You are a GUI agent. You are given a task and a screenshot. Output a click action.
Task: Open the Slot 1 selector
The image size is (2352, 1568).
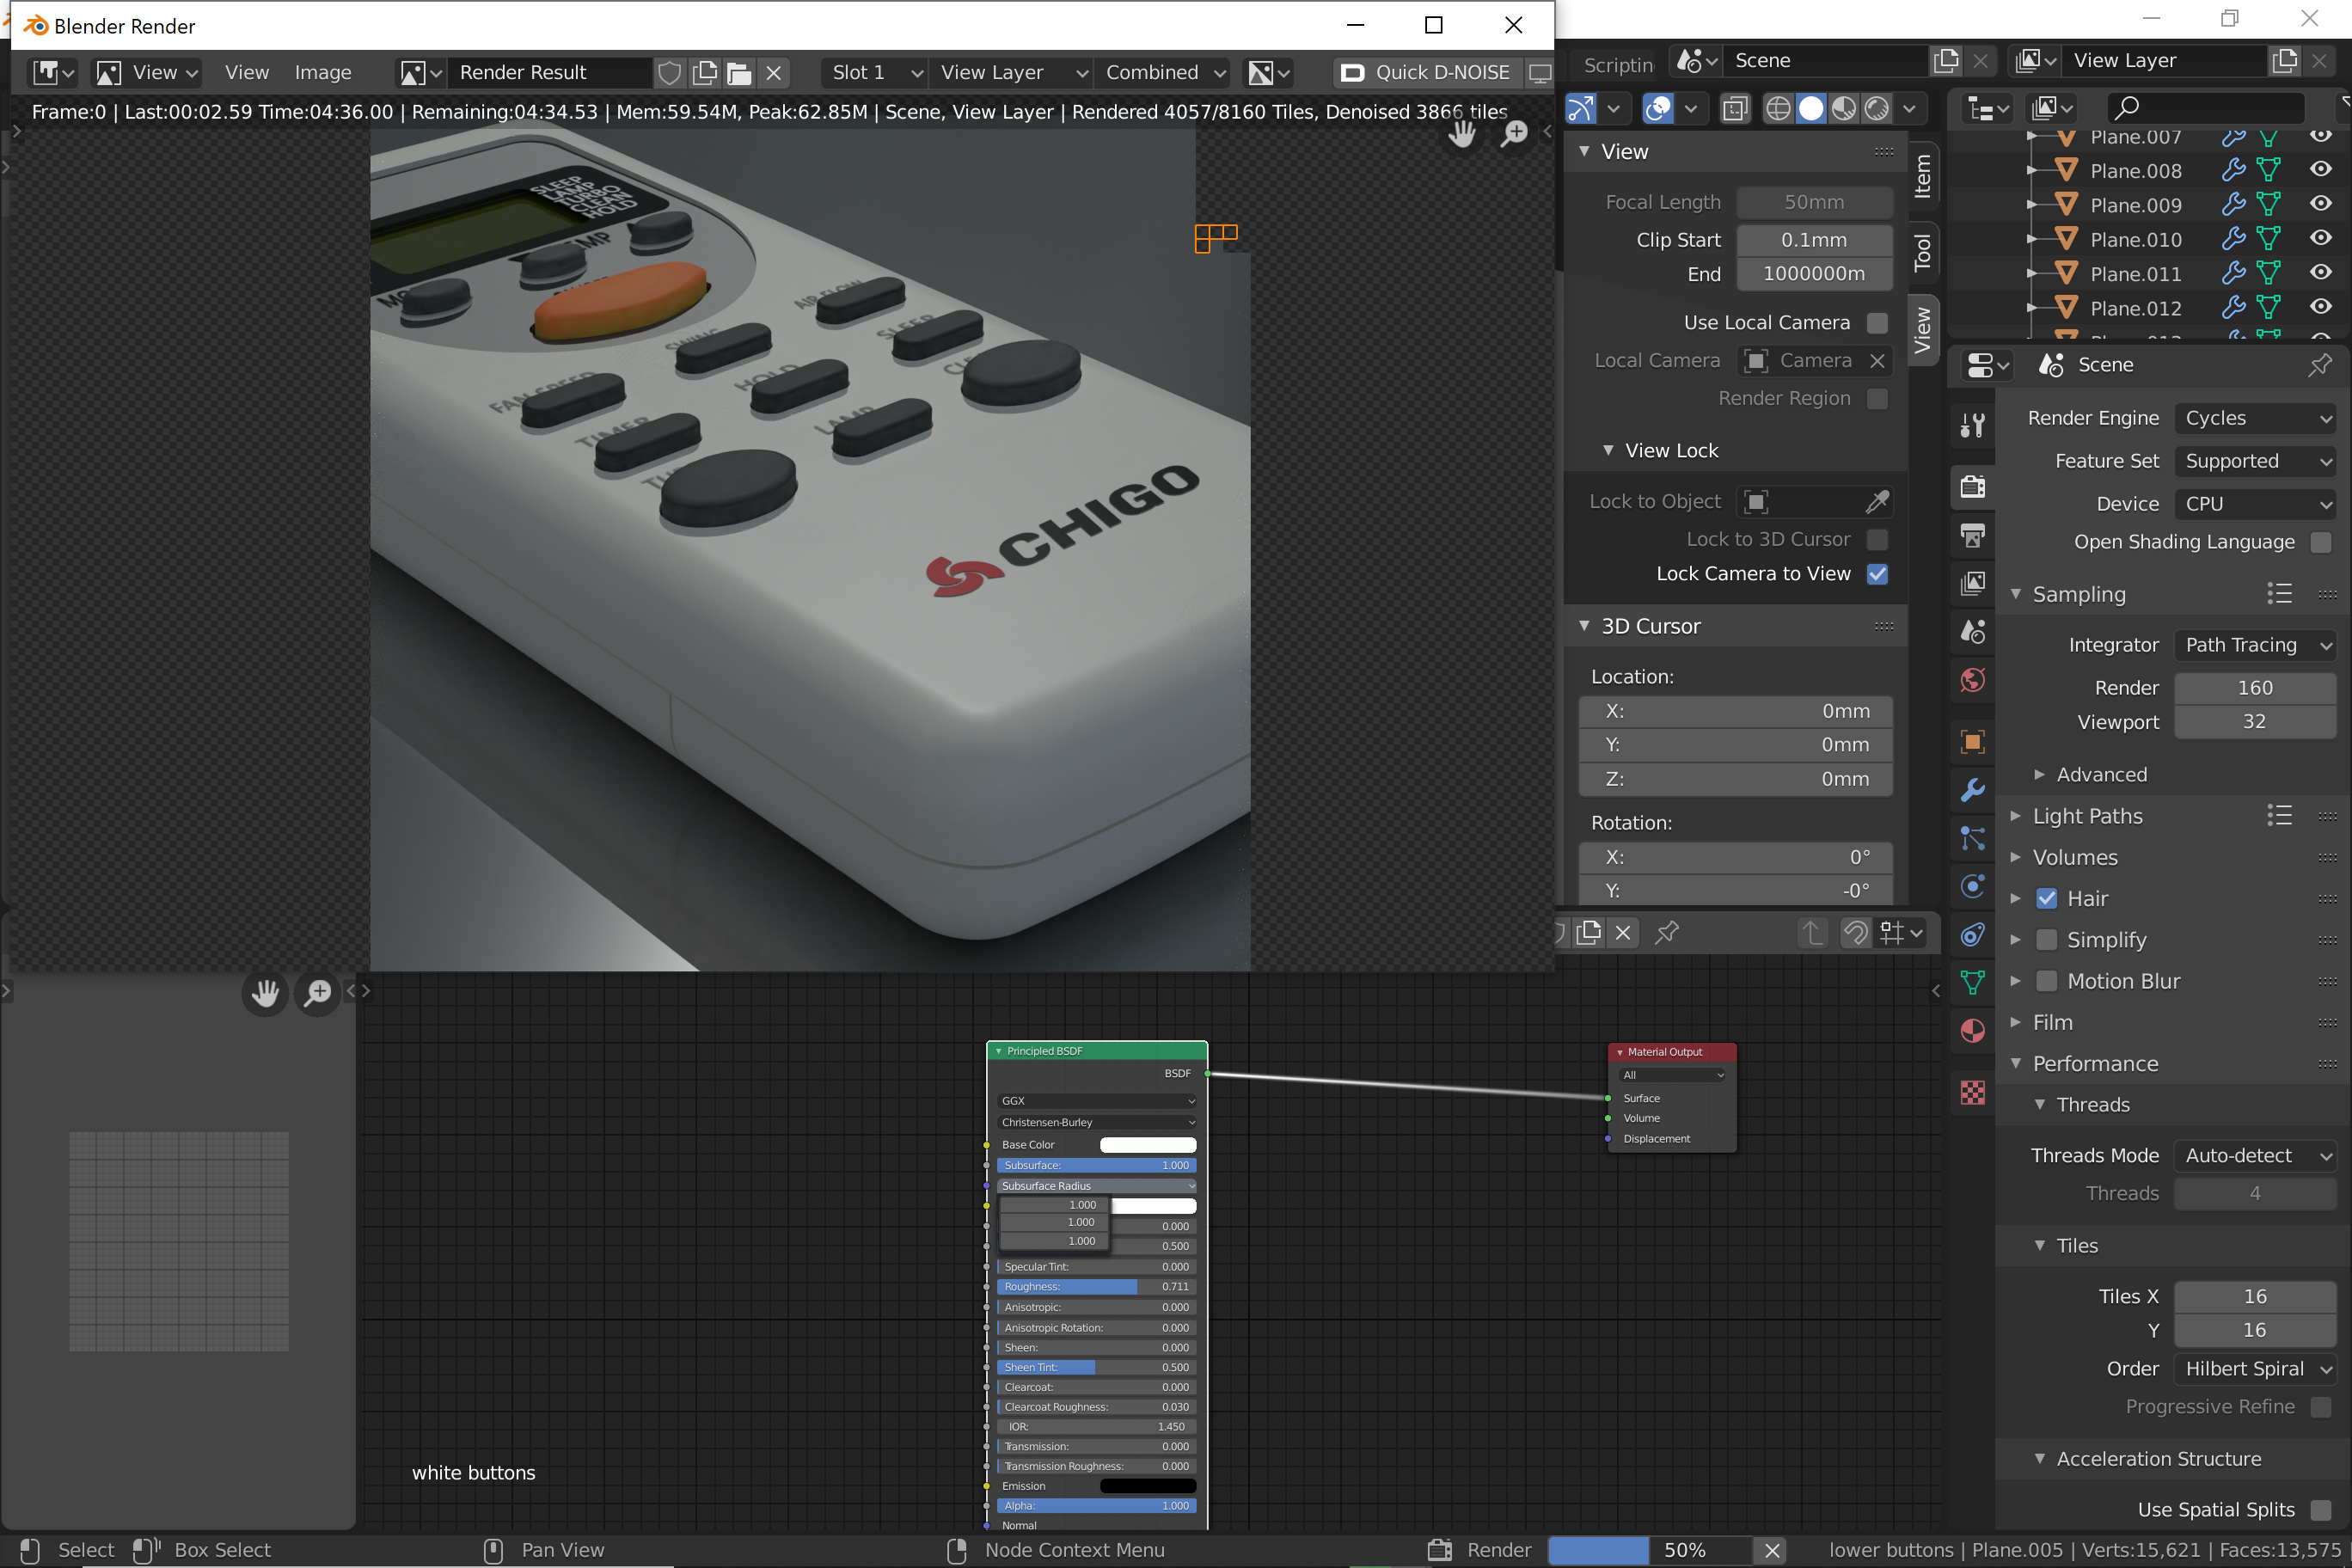pyautogui.click(x=875, y=72)
